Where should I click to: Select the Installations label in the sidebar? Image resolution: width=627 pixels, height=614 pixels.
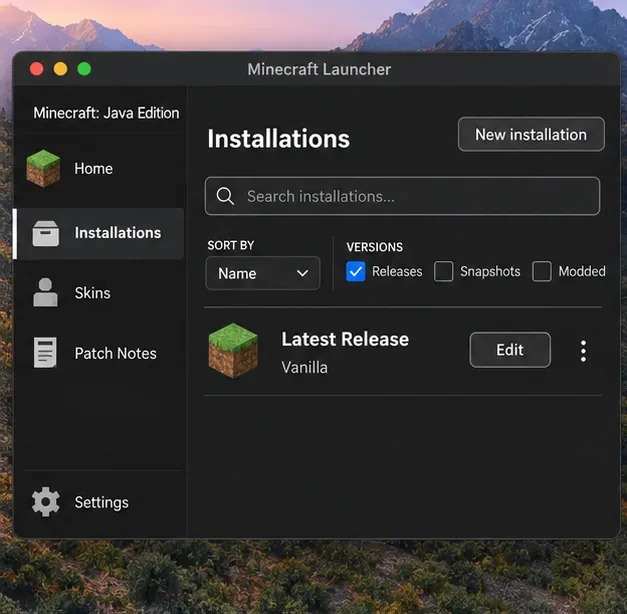point(118,233)
